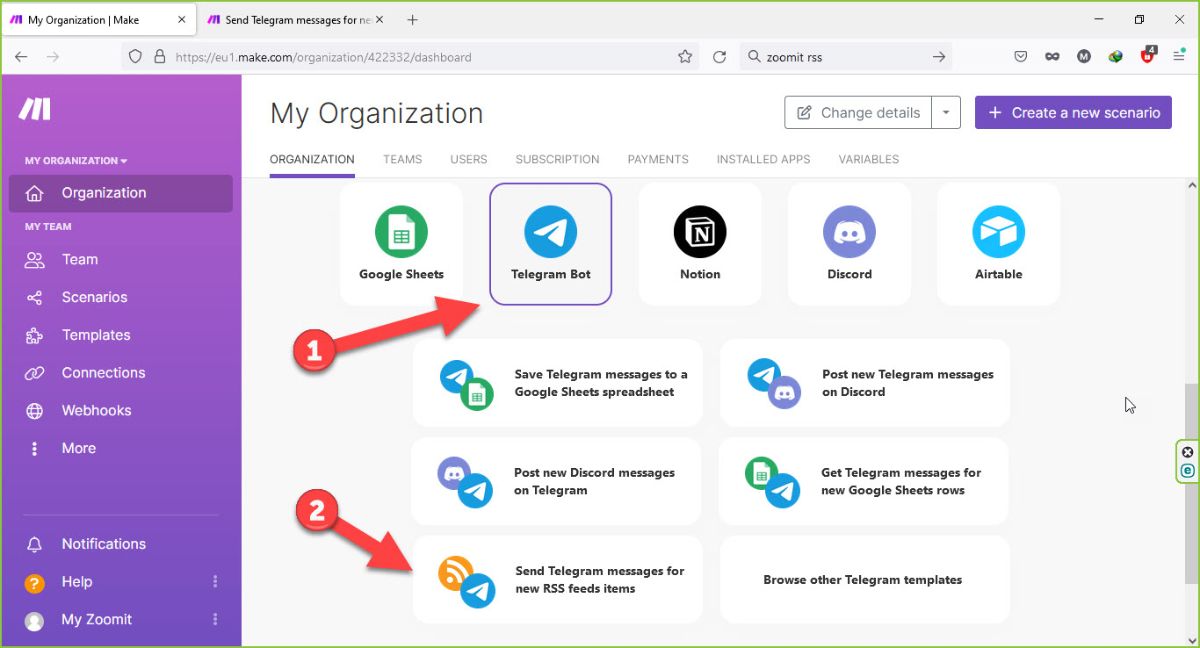Select the Telegram Bot app card
The height and width of the screenshot is (648, 1200).
pyautogui.click(x=550, y=244)
